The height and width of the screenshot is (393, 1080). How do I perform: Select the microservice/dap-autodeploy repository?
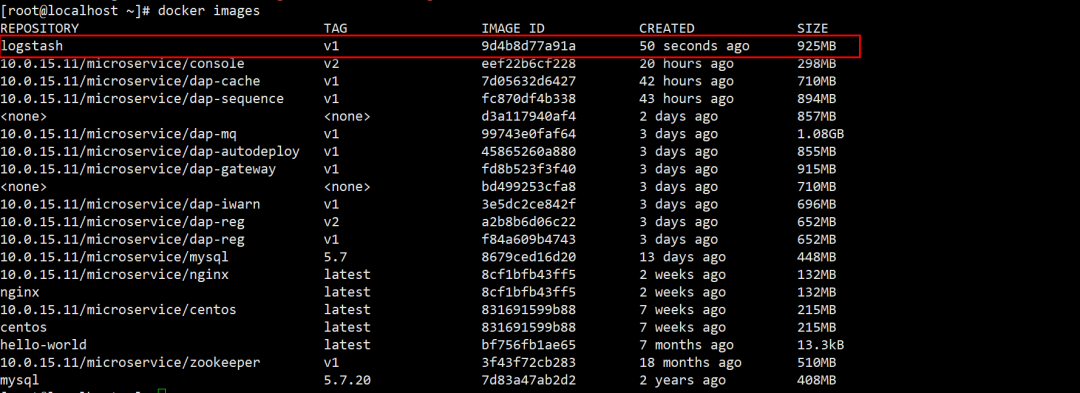coord(149,151)
